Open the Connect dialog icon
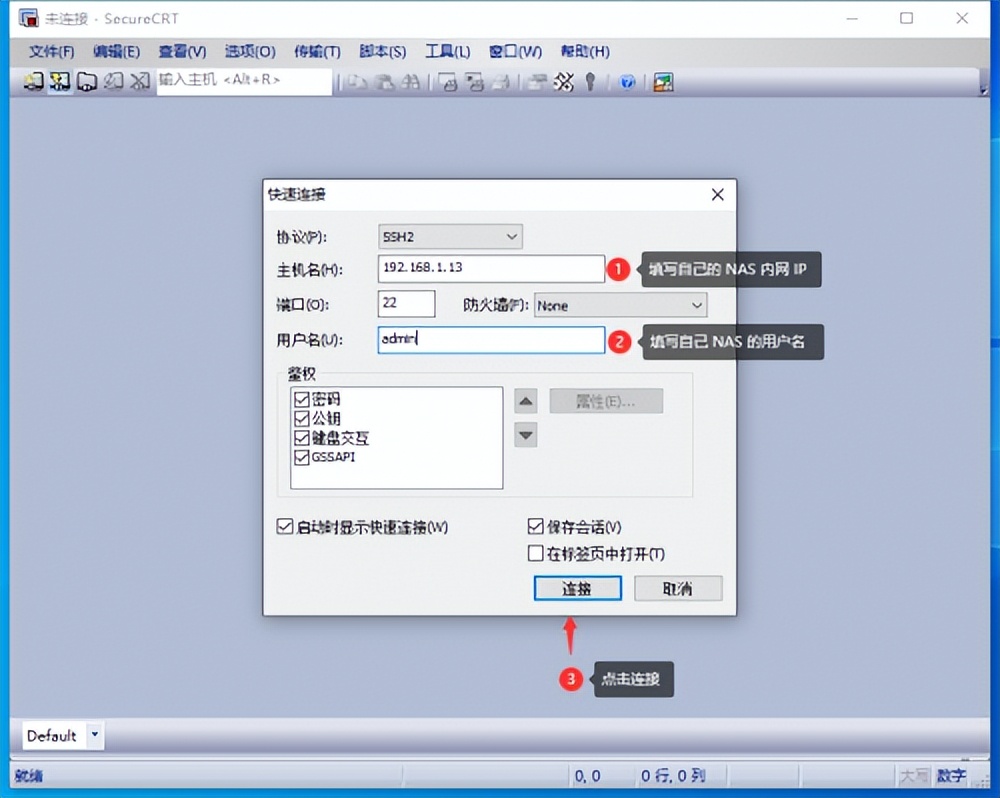 [x=32, y=81]
